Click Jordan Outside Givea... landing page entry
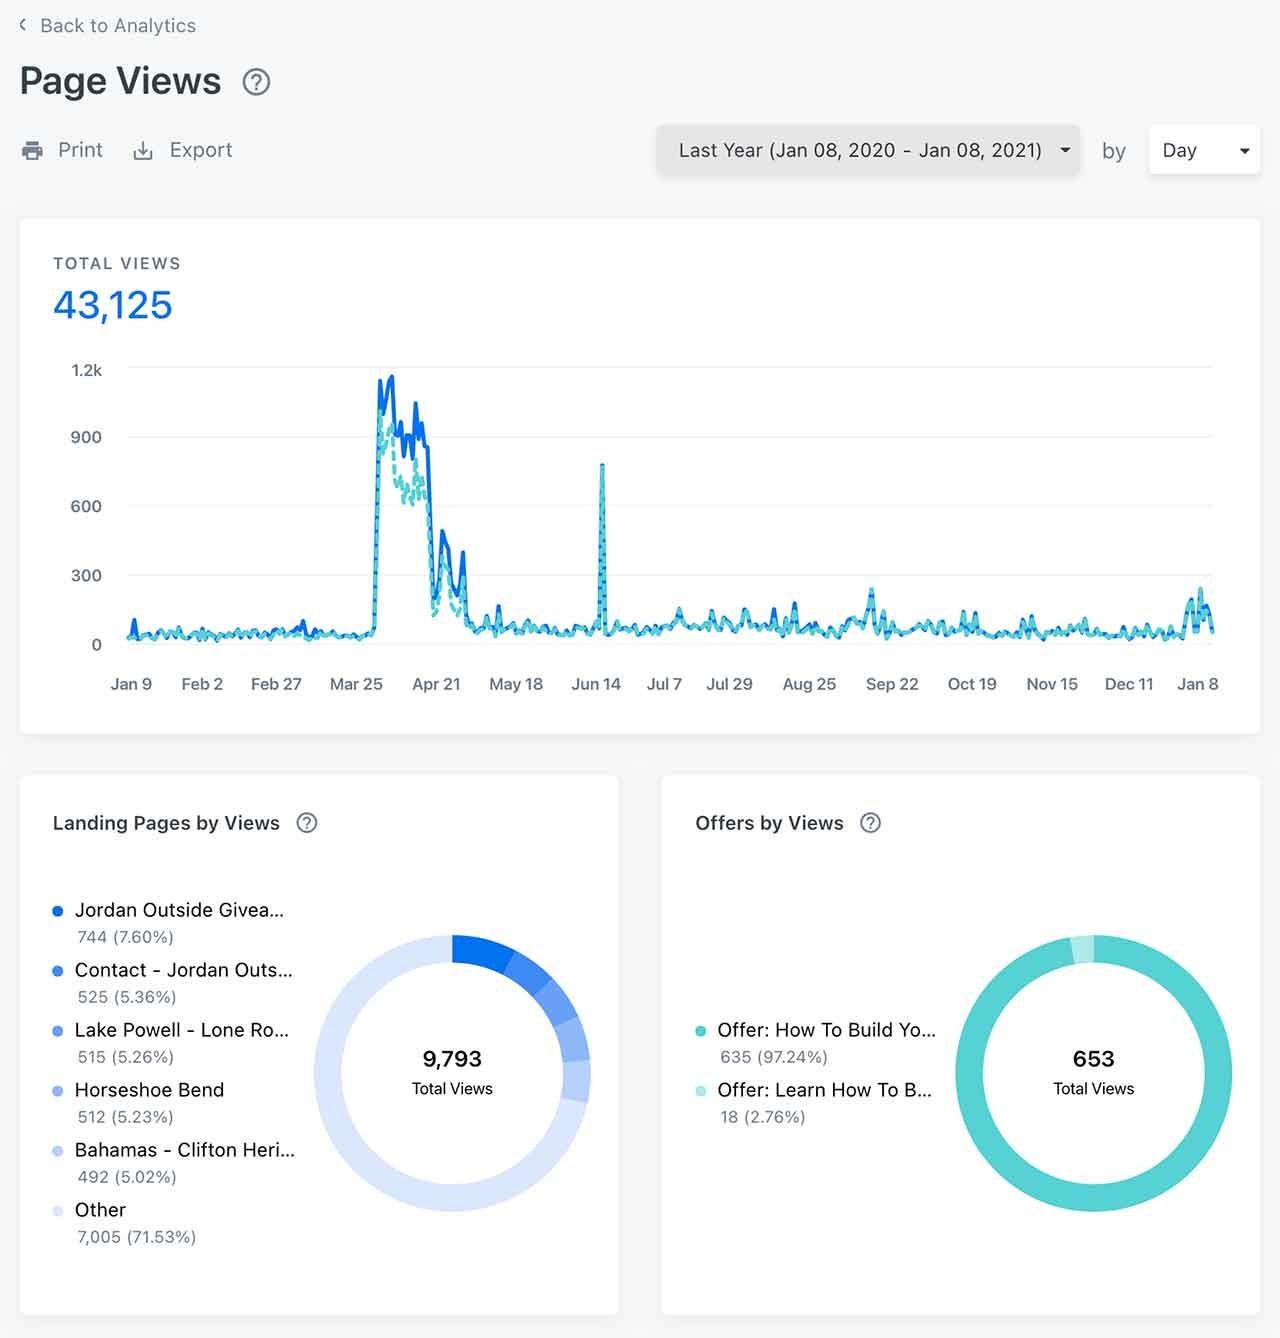This screenshot has width=1280, height=1338. point(179,910)
